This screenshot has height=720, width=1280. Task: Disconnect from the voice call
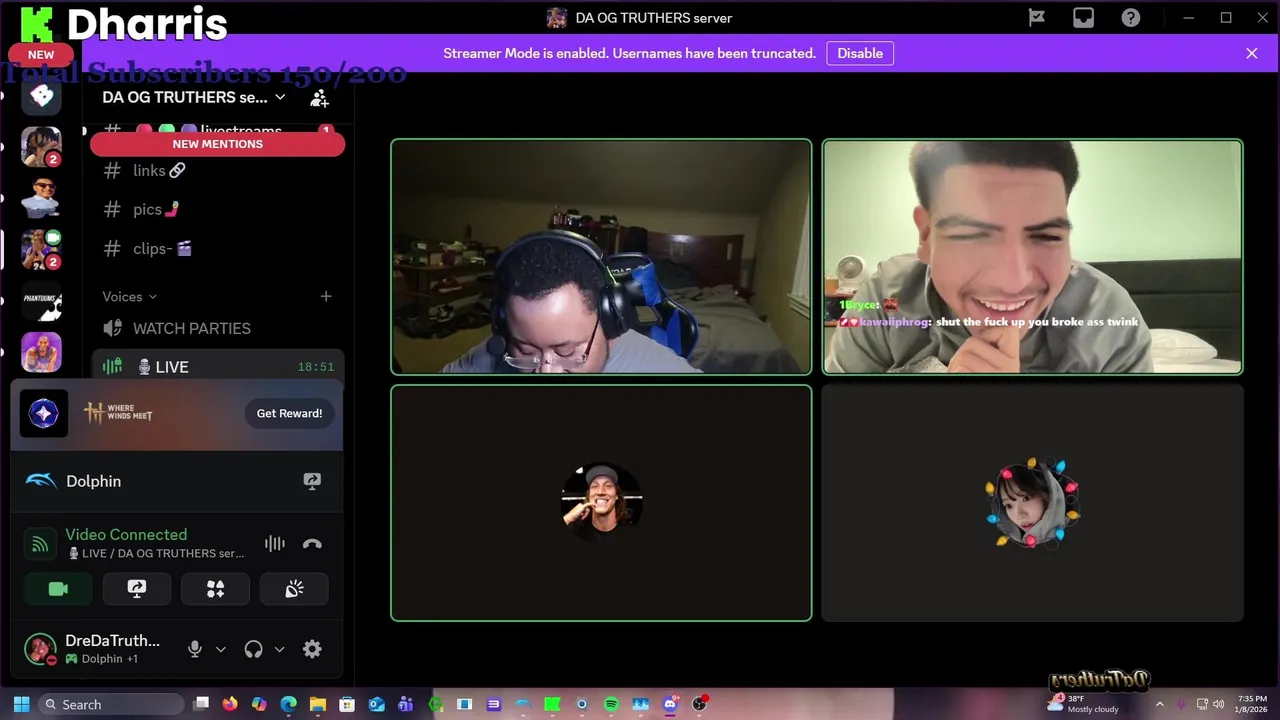312,544
